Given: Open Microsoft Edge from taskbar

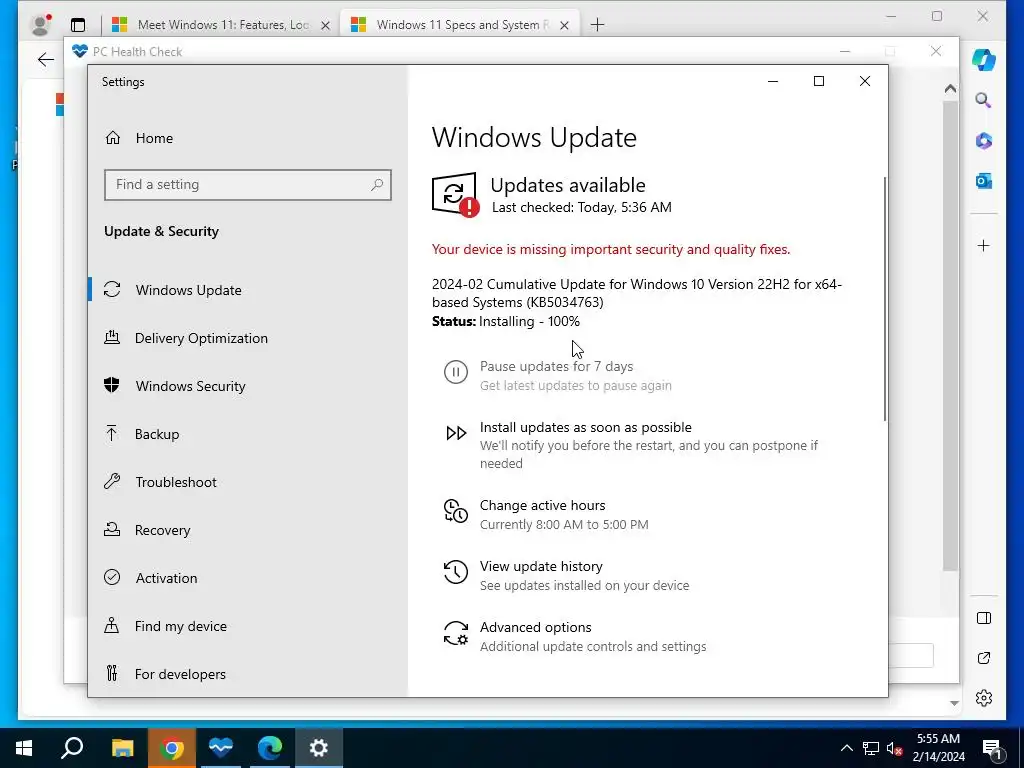Looking at the screenshot, I should pos(269,748).
